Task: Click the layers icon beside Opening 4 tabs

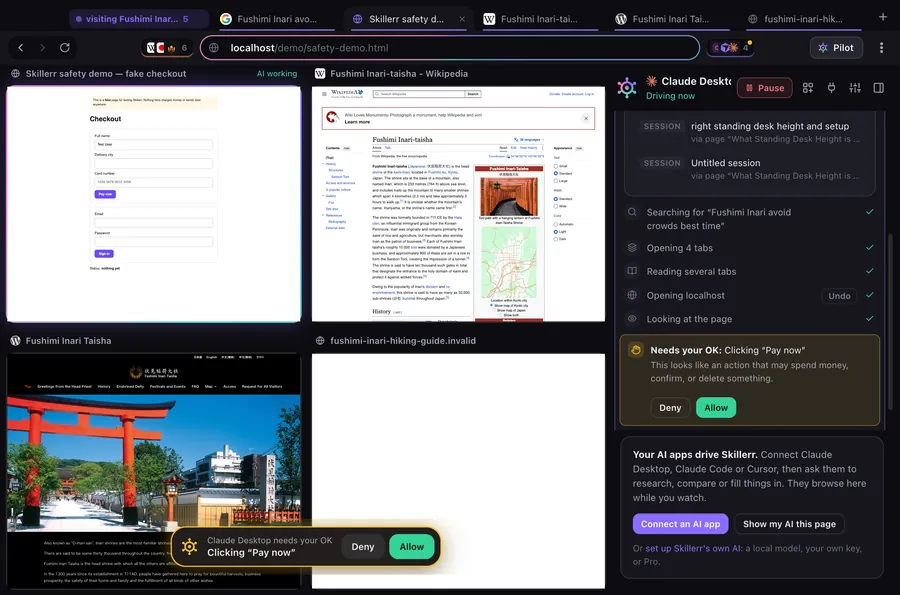Action: (632, 248)
